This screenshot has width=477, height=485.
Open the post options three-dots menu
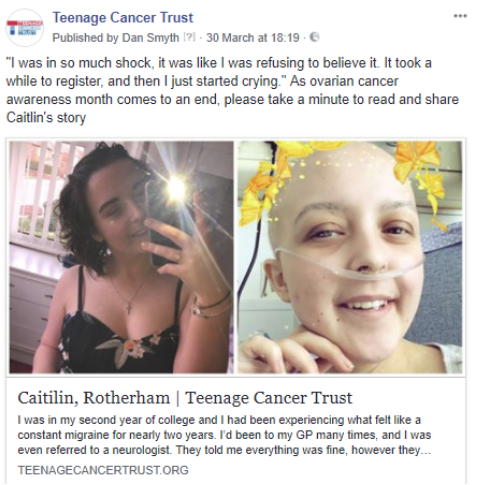(460, 16)
